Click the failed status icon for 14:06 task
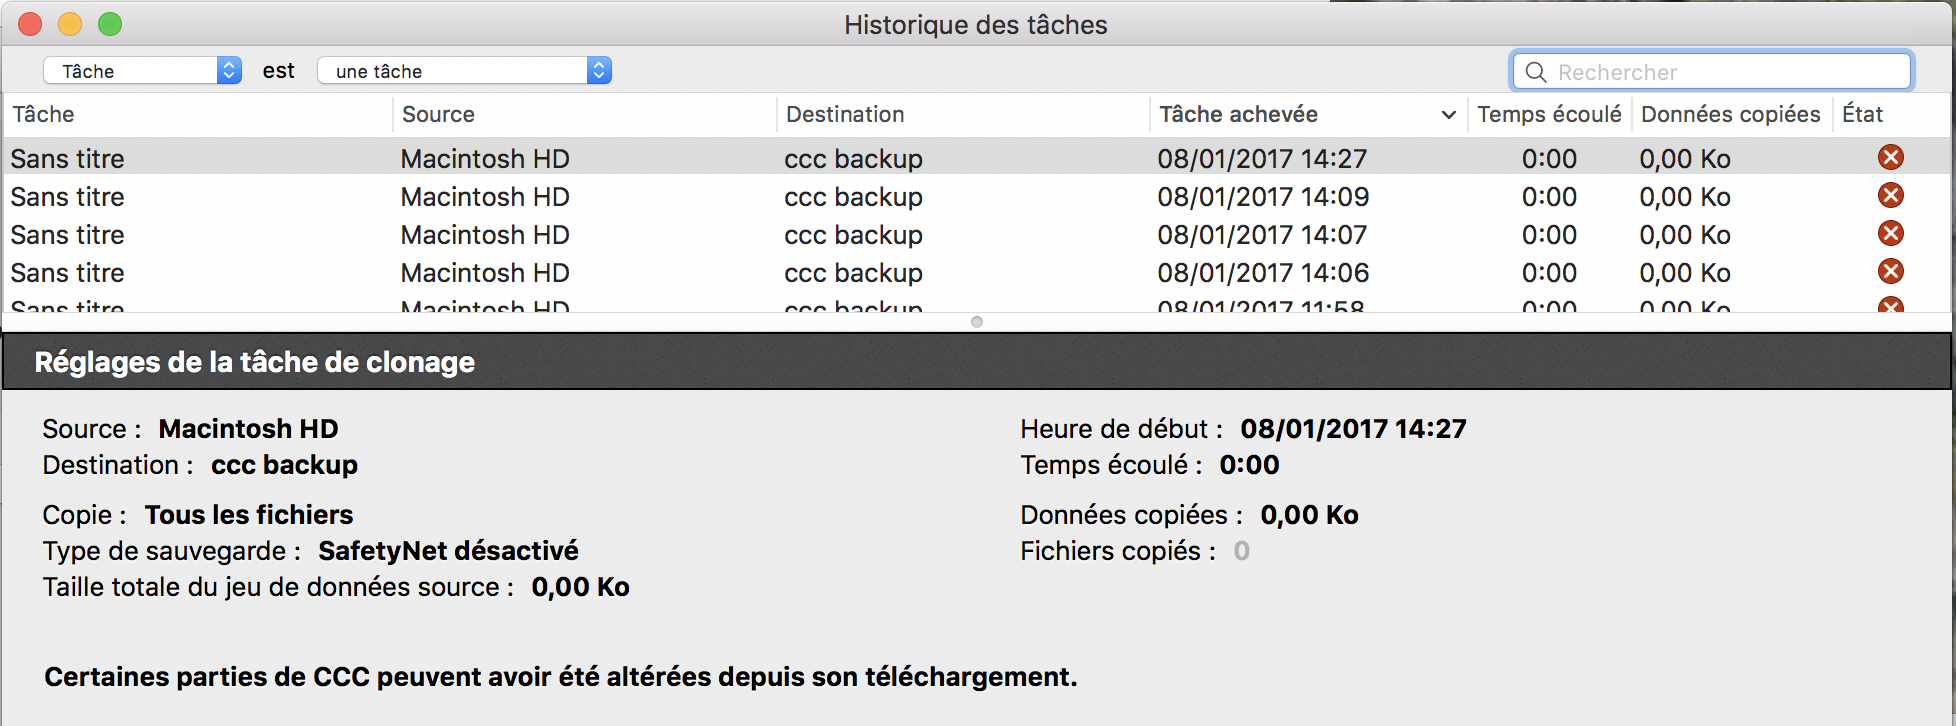This screenshot has height=726, width=1956. pos(1890,272)
